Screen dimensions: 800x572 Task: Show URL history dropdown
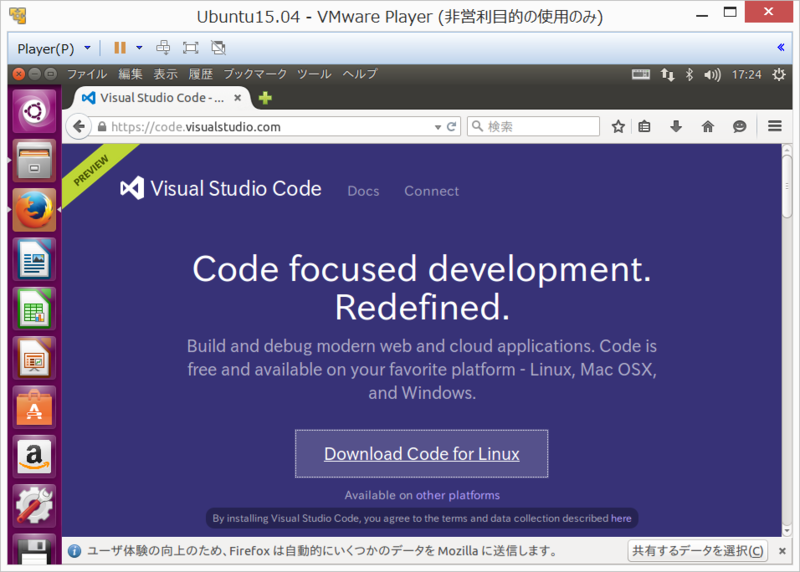(x=438, y=127)
